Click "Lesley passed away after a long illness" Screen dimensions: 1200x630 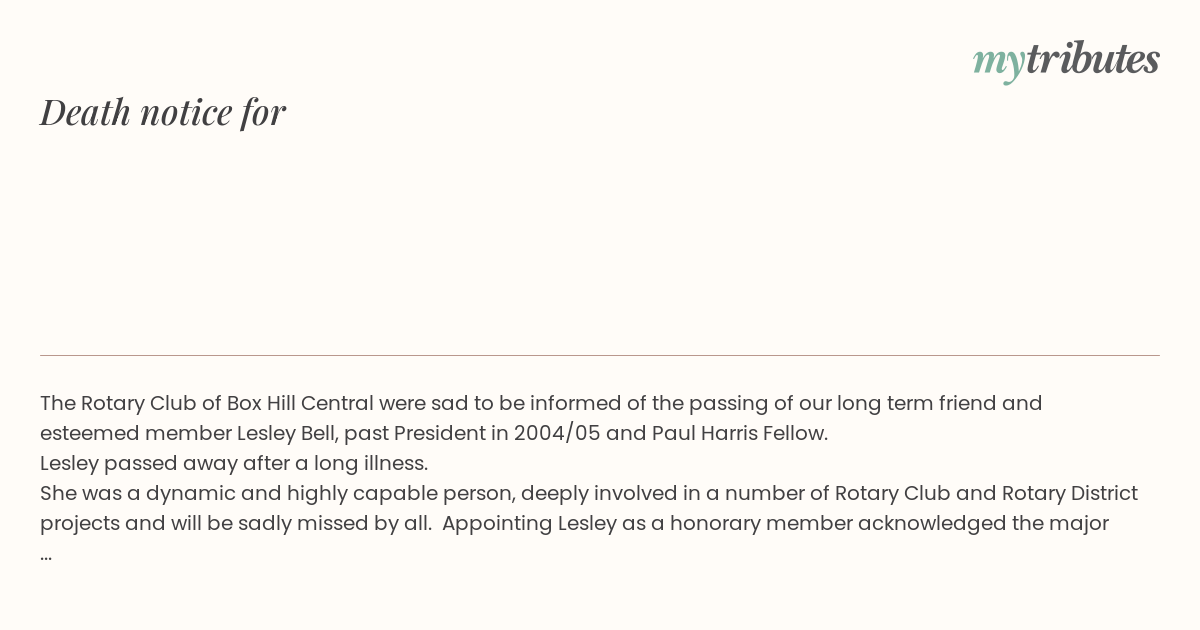[x=234, y=464]
